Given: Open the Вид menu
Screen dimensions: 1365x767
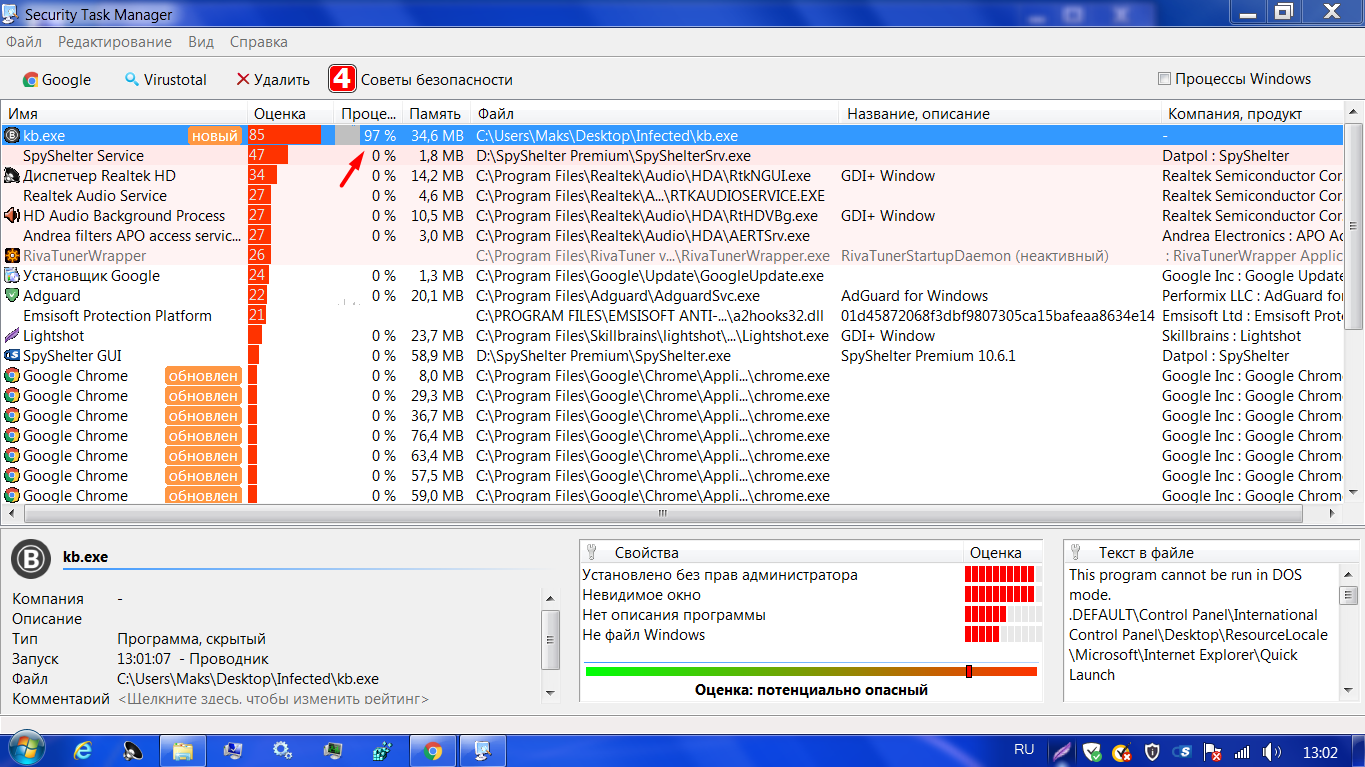Looking at the screenshot, I should (201, 42).
